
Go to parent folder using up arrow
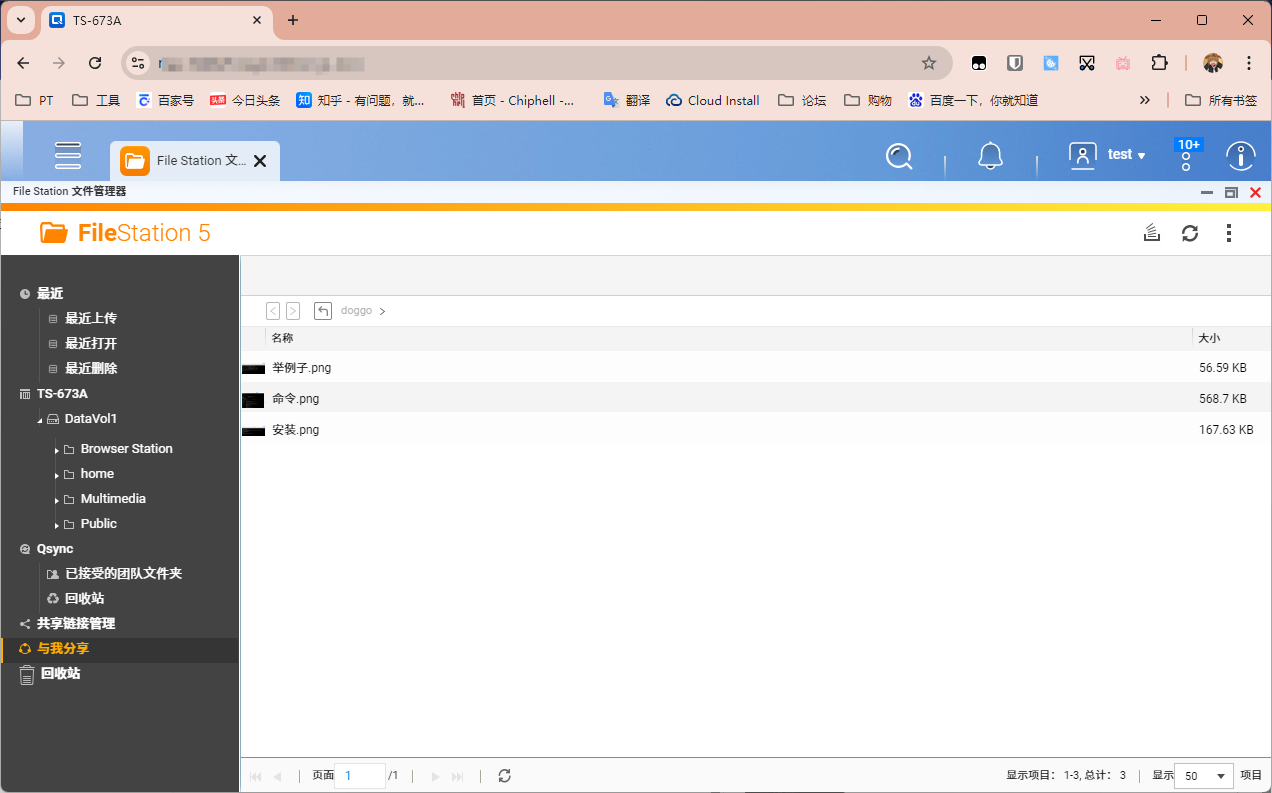point(323,311)
